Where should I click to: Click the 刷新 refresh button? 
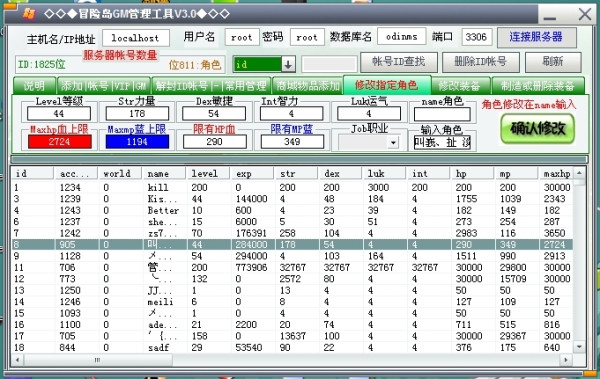coord(553,62)
